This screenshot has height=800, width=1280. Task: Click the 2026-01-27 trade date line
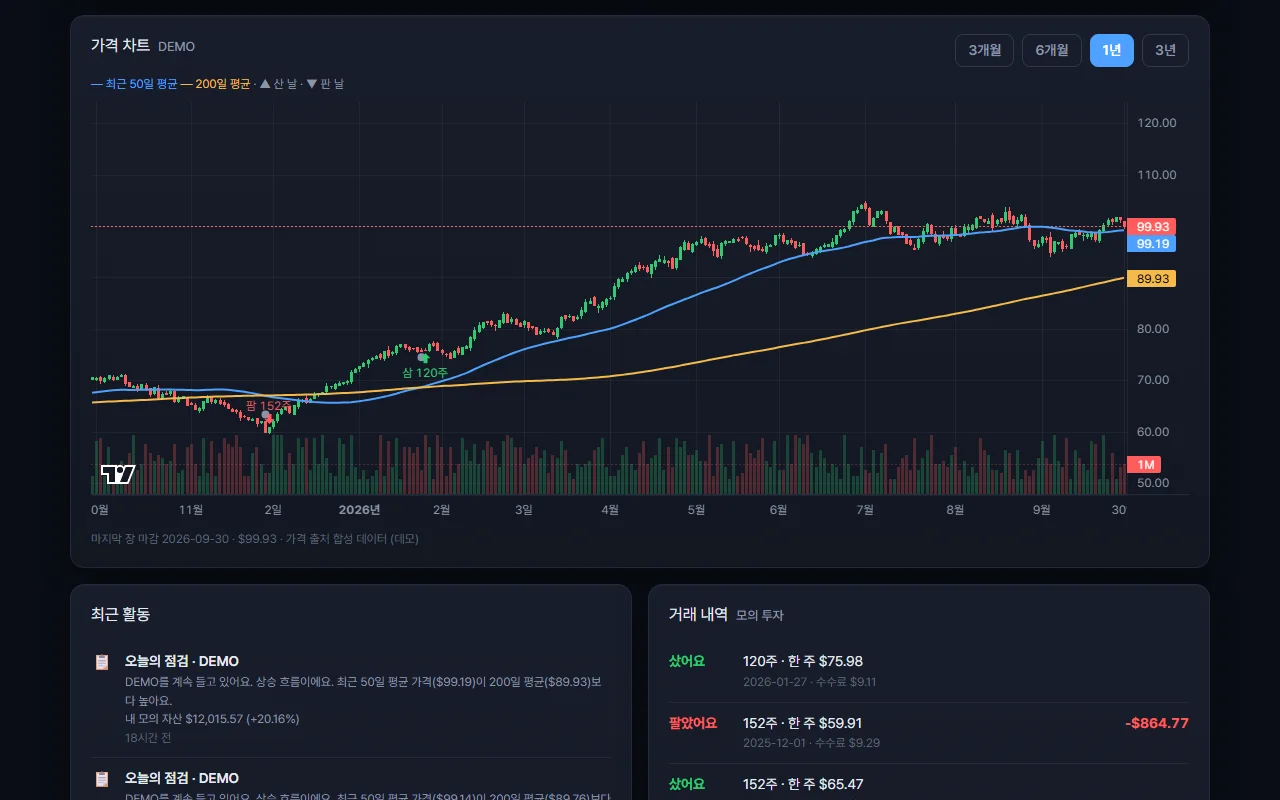tap(809, 682)
